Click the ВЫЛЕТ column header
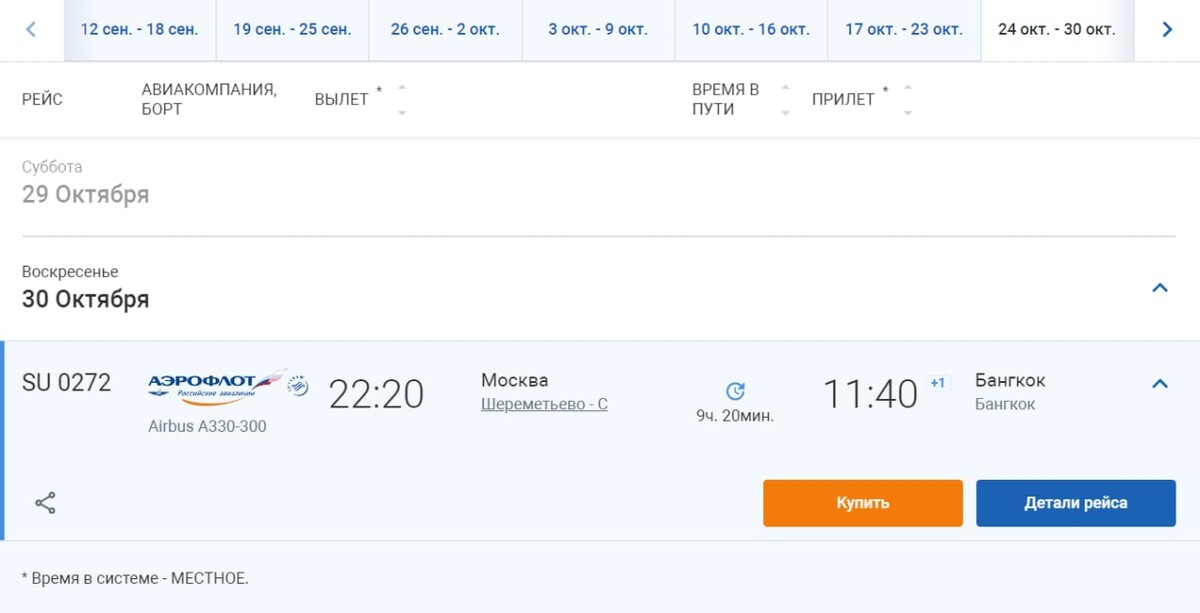The image size is (1200, 613). [x=342, y=99]
